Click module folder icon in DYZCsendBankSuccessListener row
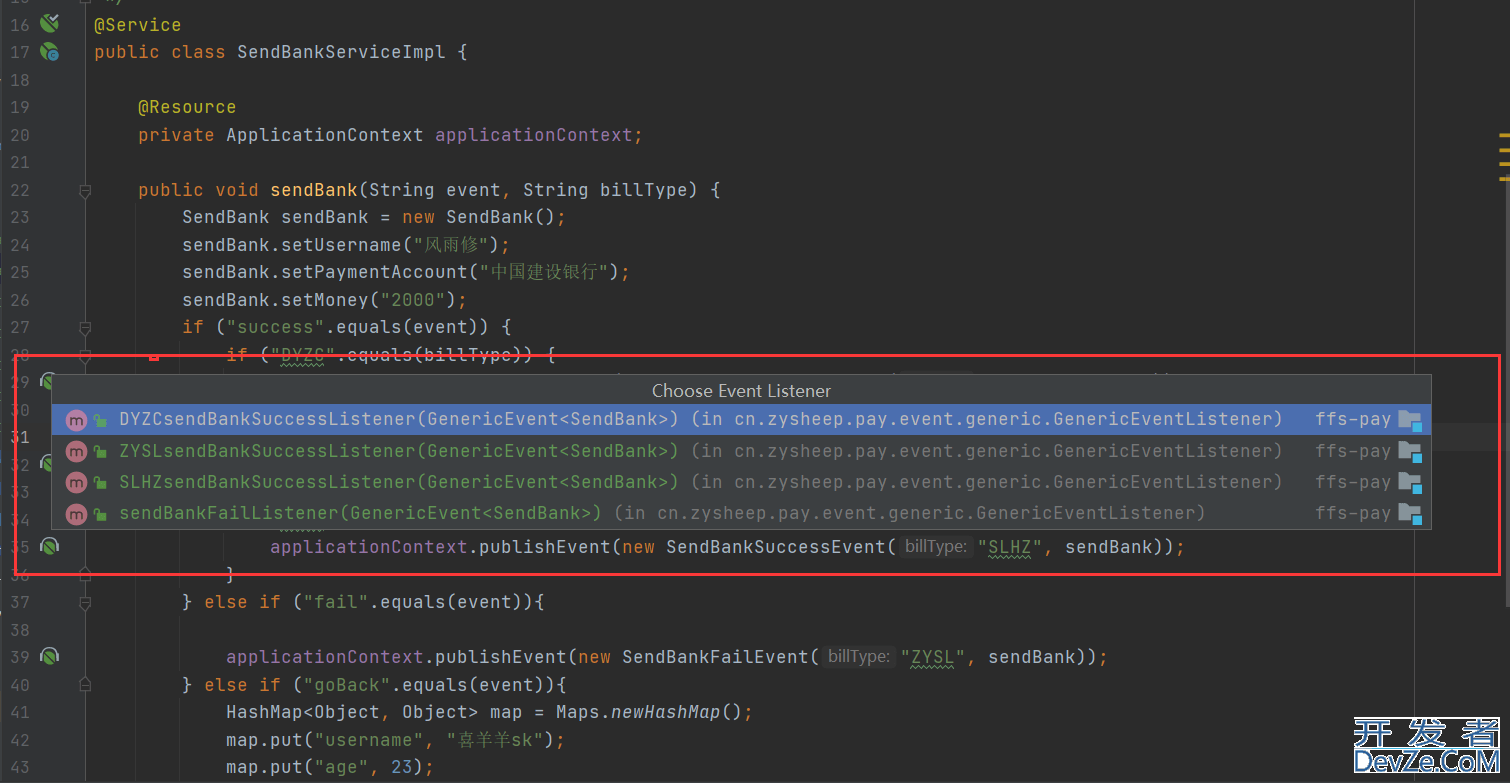The image size is (1510, 783). [1410, 420]
